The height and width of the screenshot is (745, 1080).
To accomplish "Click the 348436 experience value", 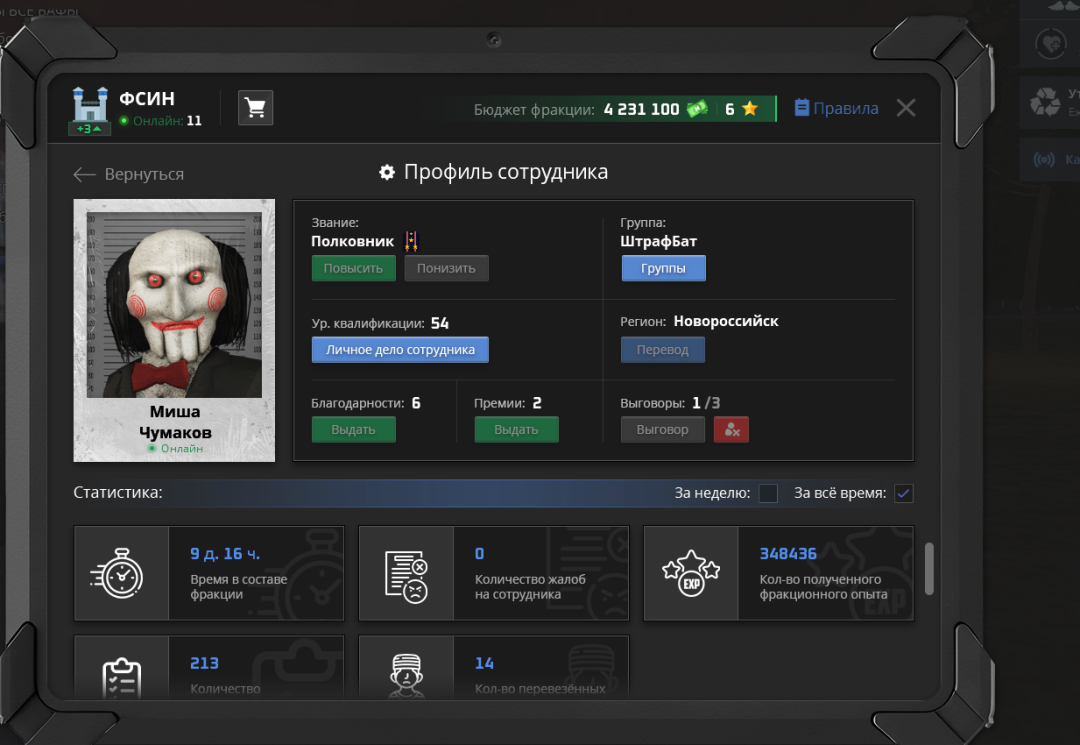I will pos(788,554).
